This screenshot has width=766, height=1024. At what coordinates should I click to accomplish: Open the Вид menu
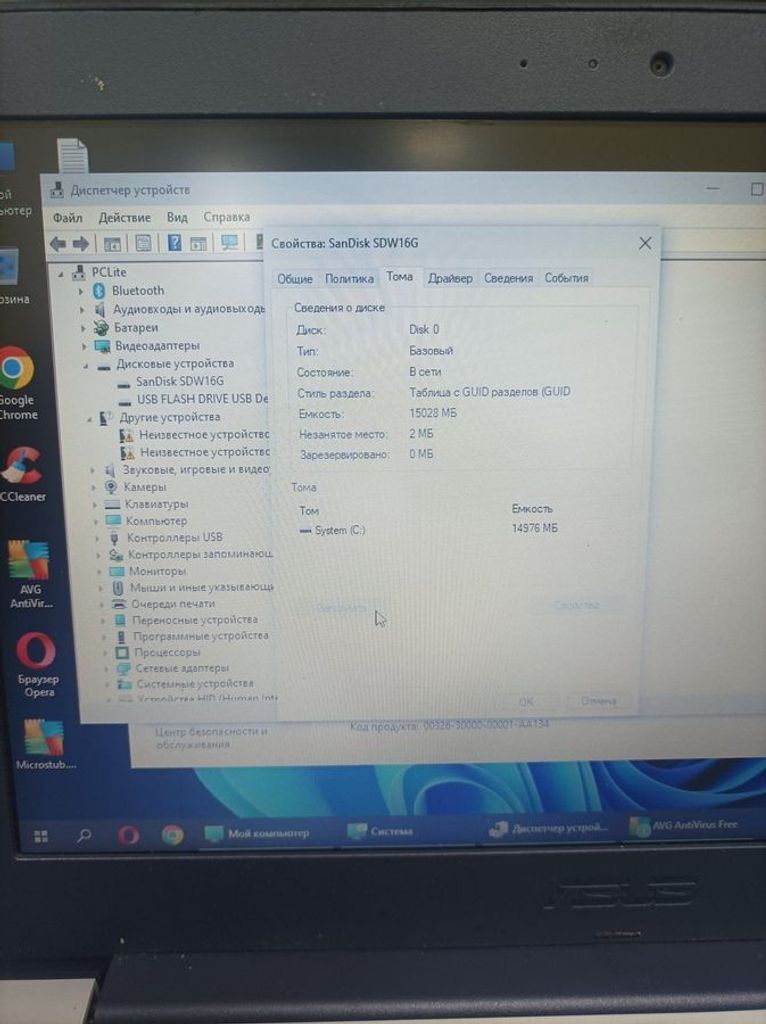pyautogui.click(x=177, y=217)
